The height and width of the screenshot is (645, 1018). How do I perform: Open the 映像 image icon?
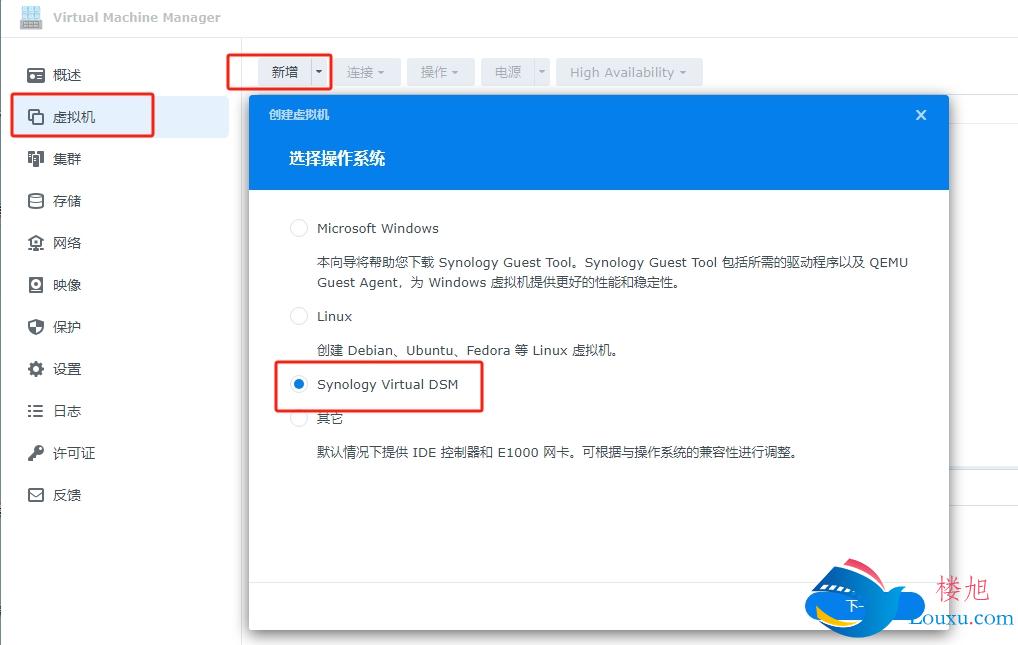[x=36, y=285]
